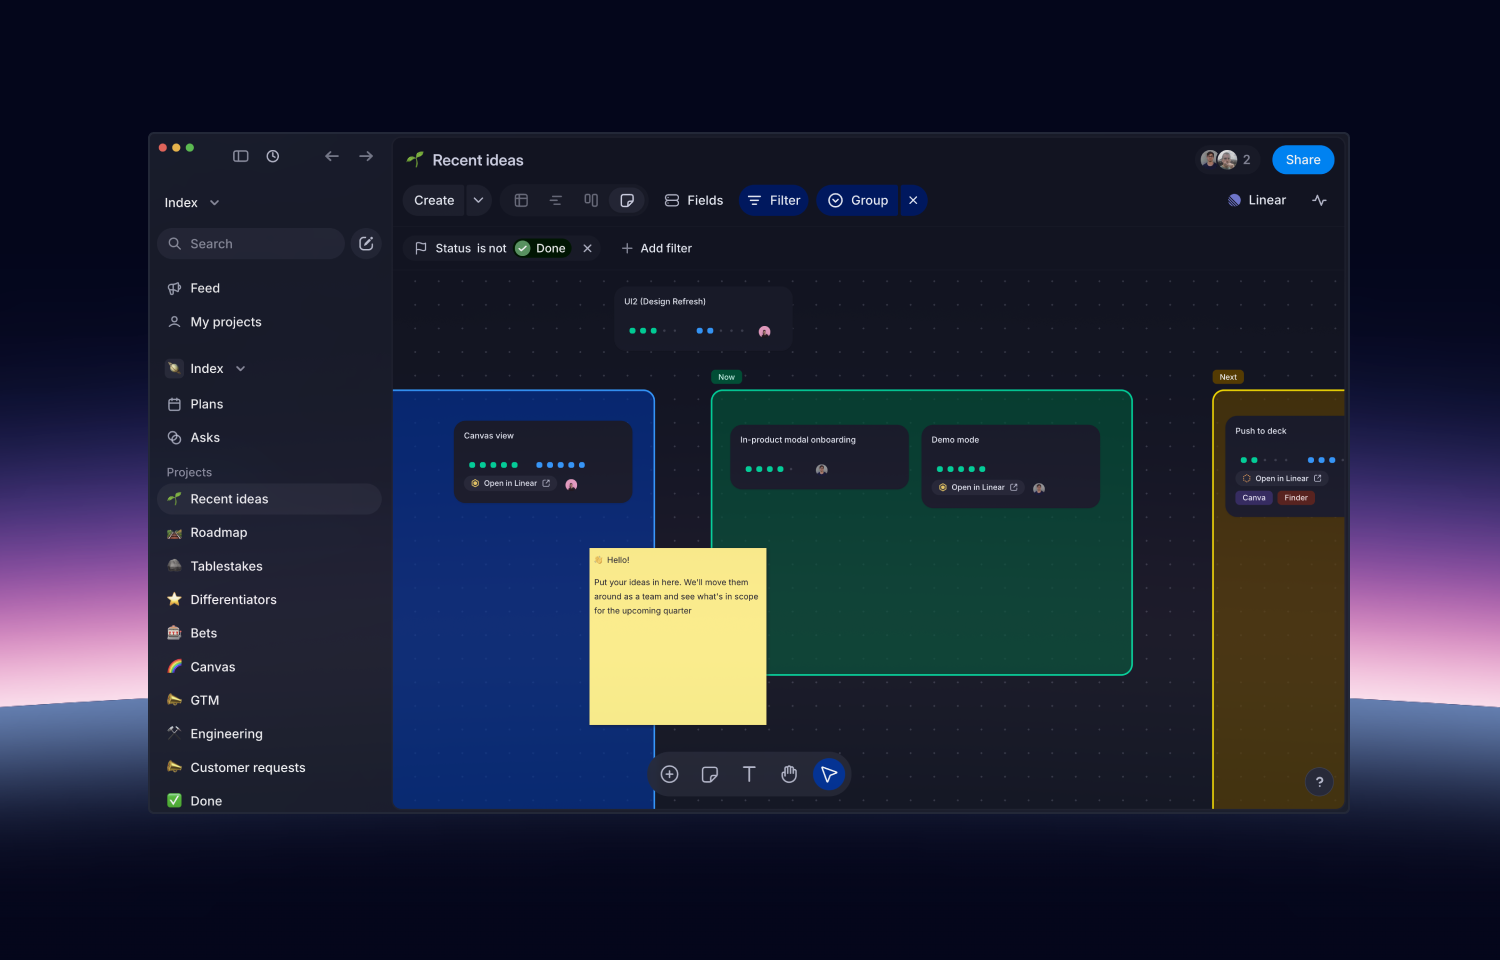Image resolution: width=1500 pixels, height=960 pixels.
Task: Go back with the left arrow
Action: point(332,156)
